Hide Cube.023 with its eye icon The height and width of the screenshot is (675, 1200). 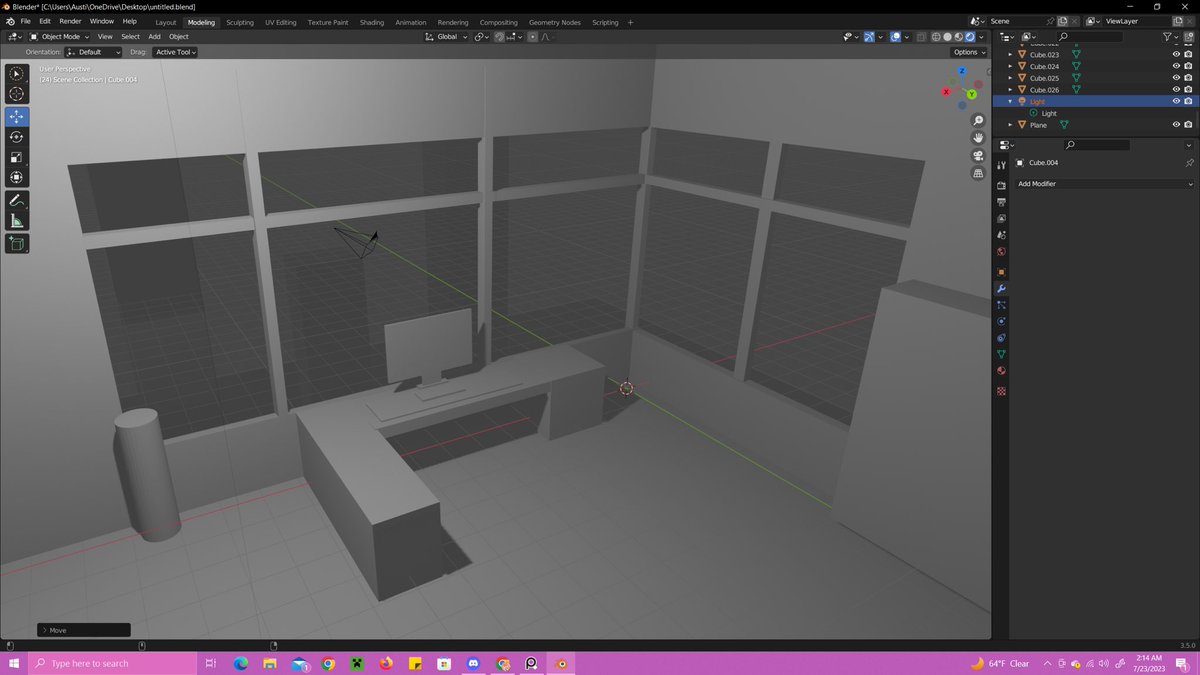1176,54
